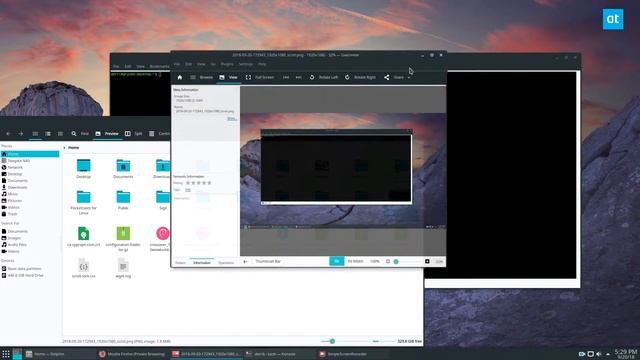This screenshot has width=640, height=360.
Task: Open the Plugins menu in Gwenview
Action: pyautogui.click(x=227, y=64)
